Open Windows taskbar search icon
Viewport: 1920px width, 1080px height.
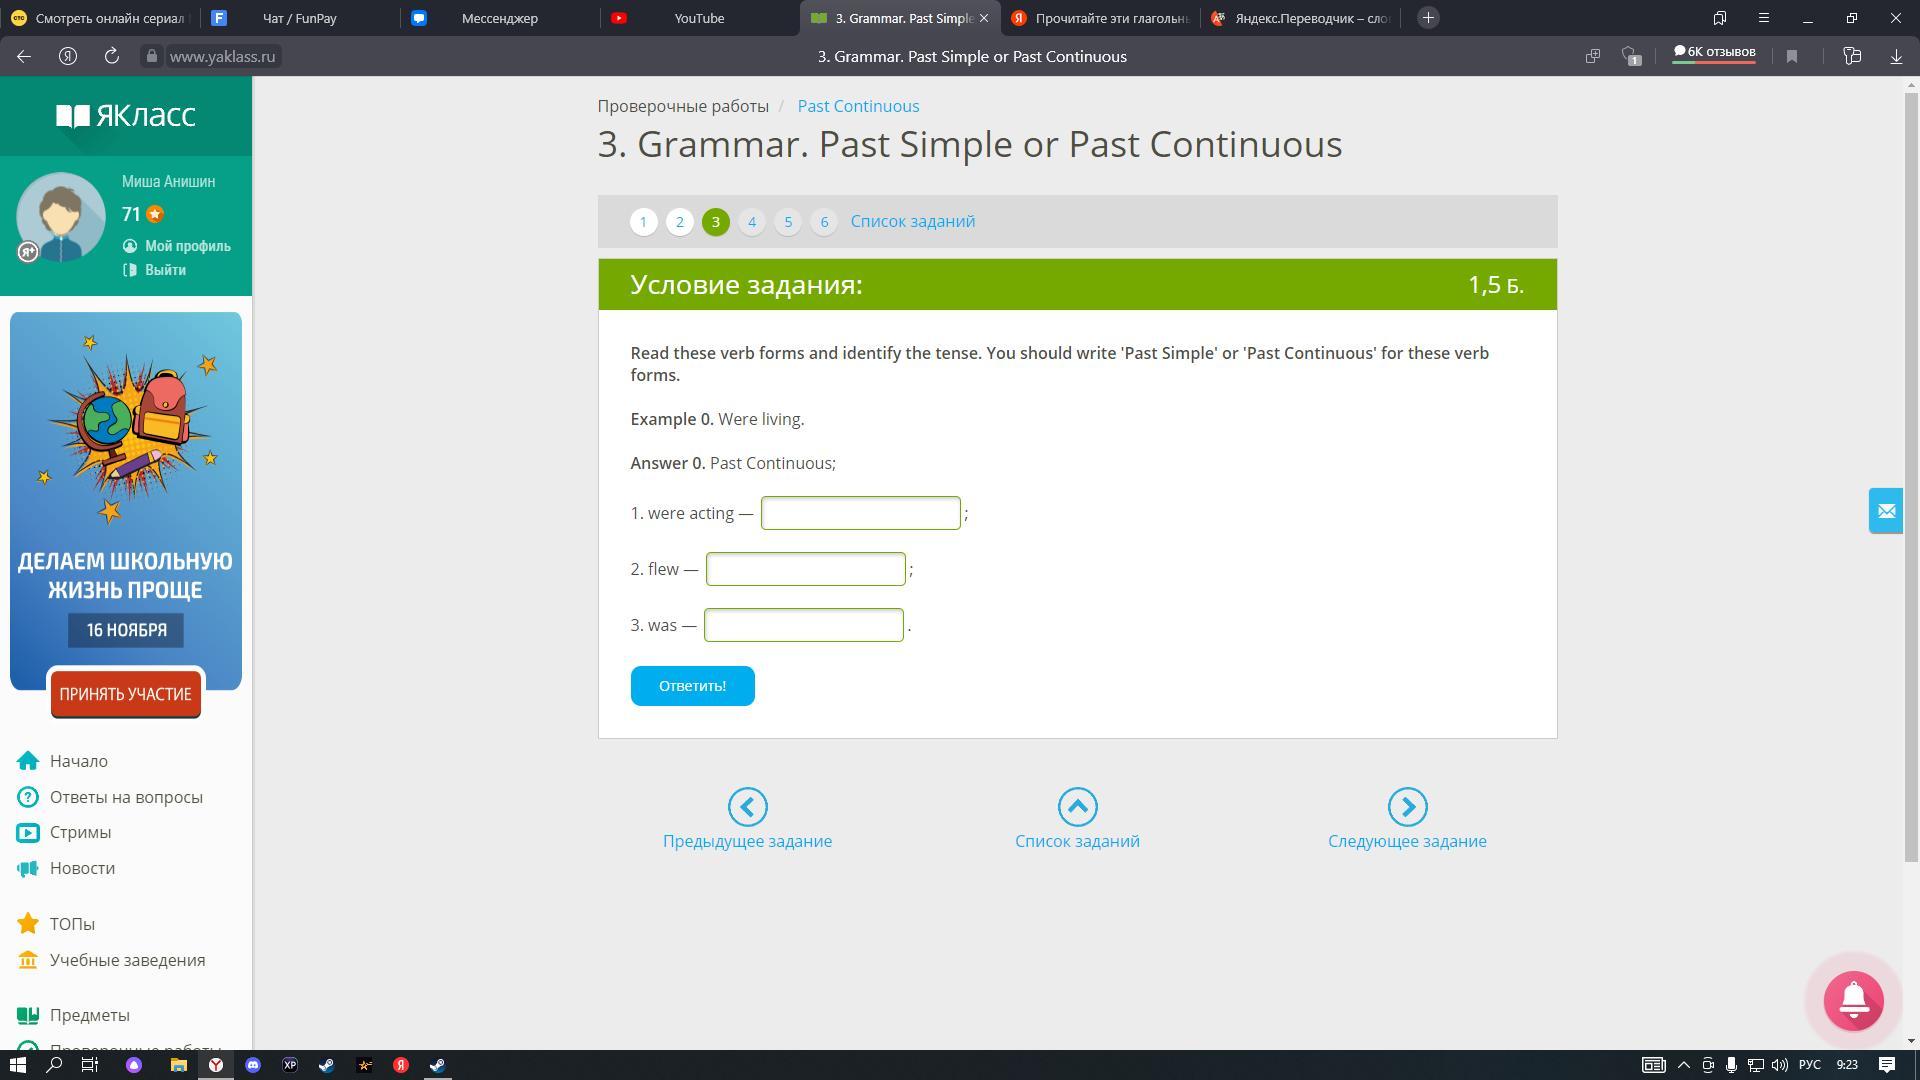(x=54, y=1065)
